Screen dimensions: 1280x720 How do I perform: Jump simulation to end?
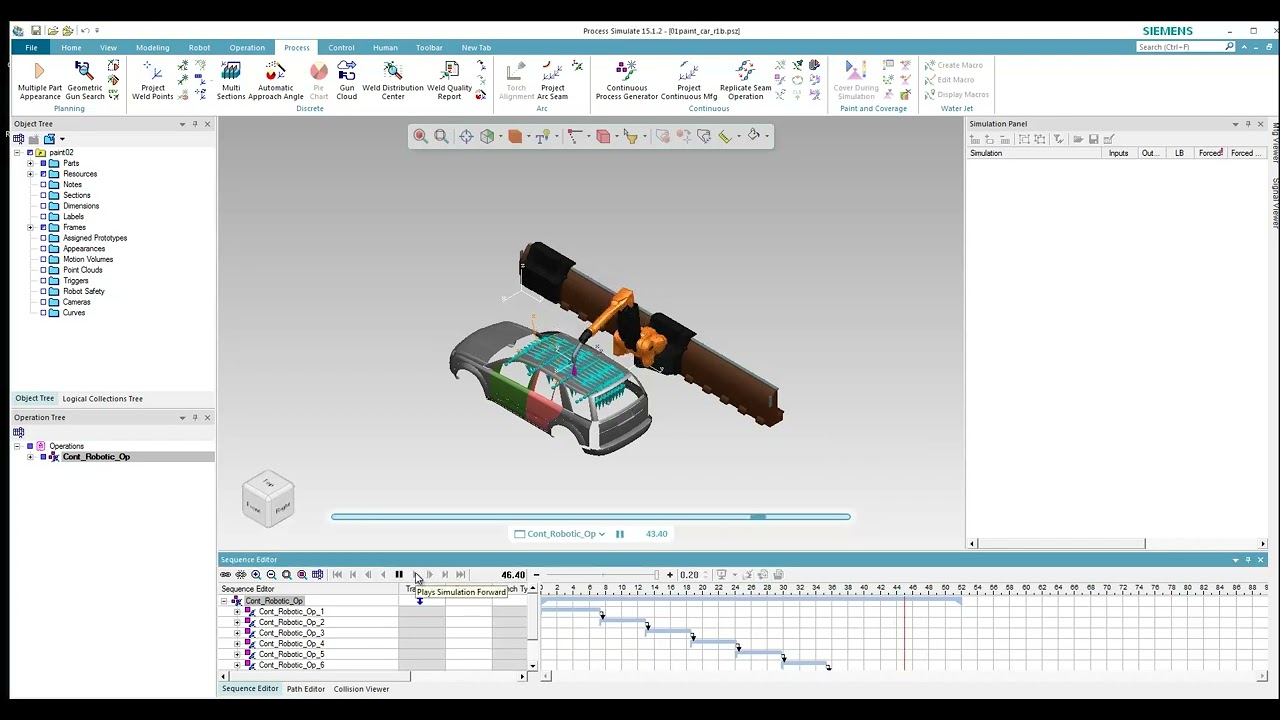[x=461, y=575]
